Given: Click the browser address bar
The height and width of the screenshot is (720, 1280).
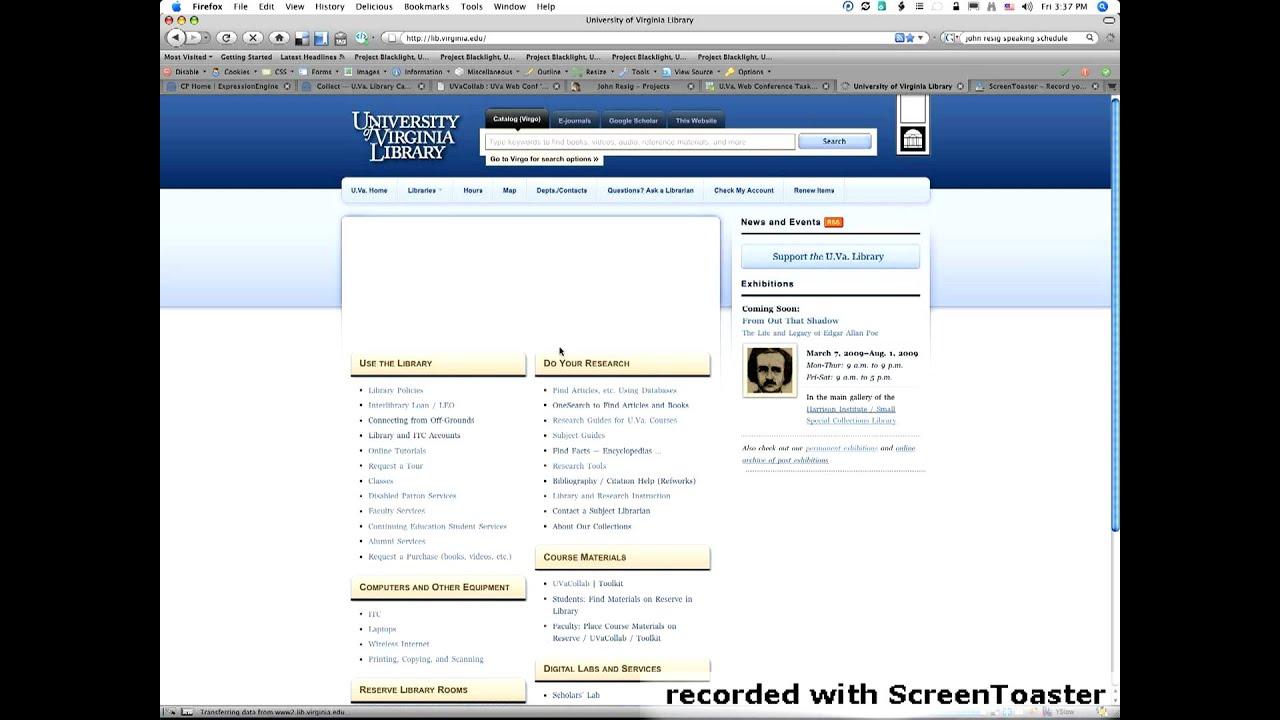Looking at the screenshot, I should [x=640, y=38].
